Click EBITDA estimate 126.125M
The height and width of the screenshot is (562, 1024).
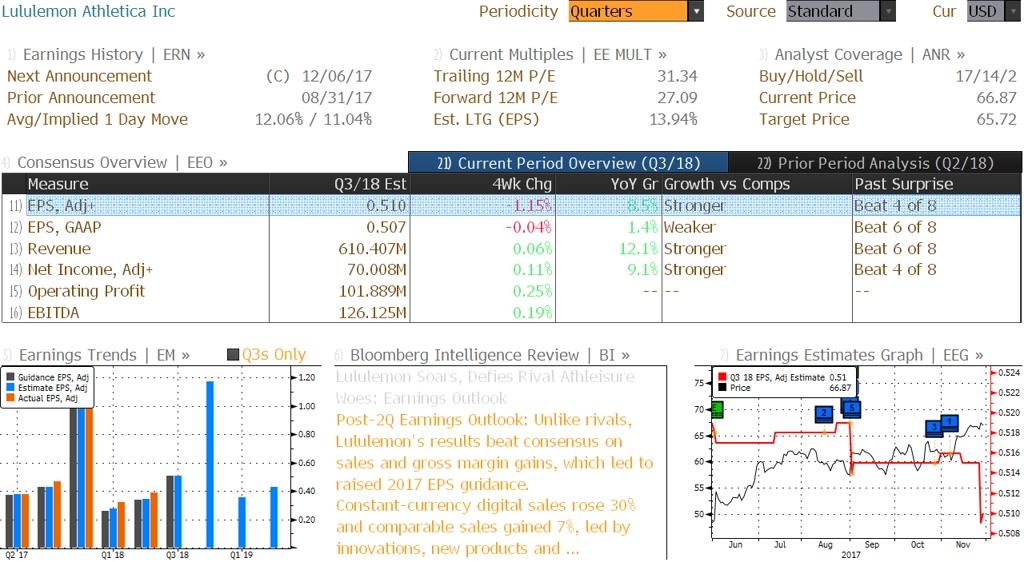(x=372, y=313)
